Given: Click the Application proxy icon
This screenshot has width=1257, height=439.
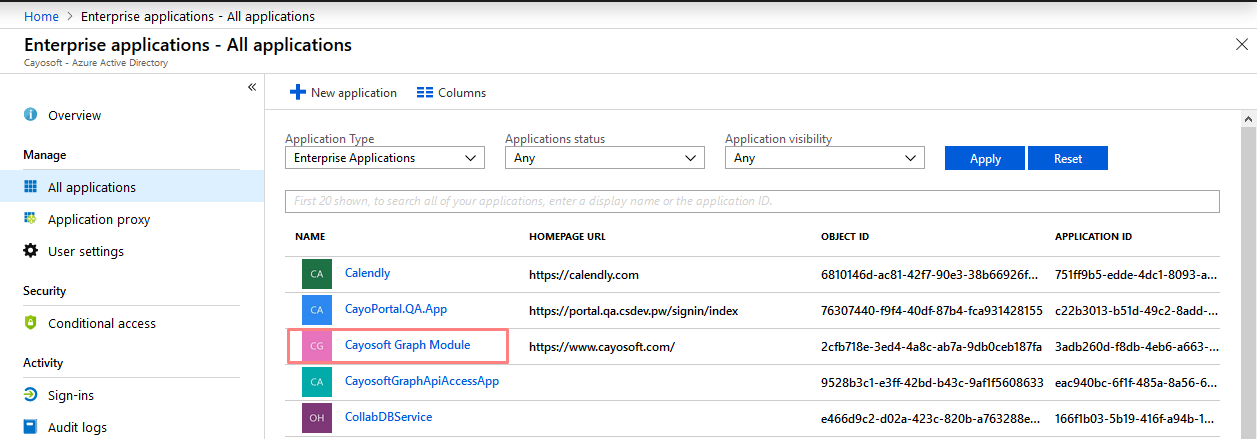Looking at the screenshot, I should 31,219.
